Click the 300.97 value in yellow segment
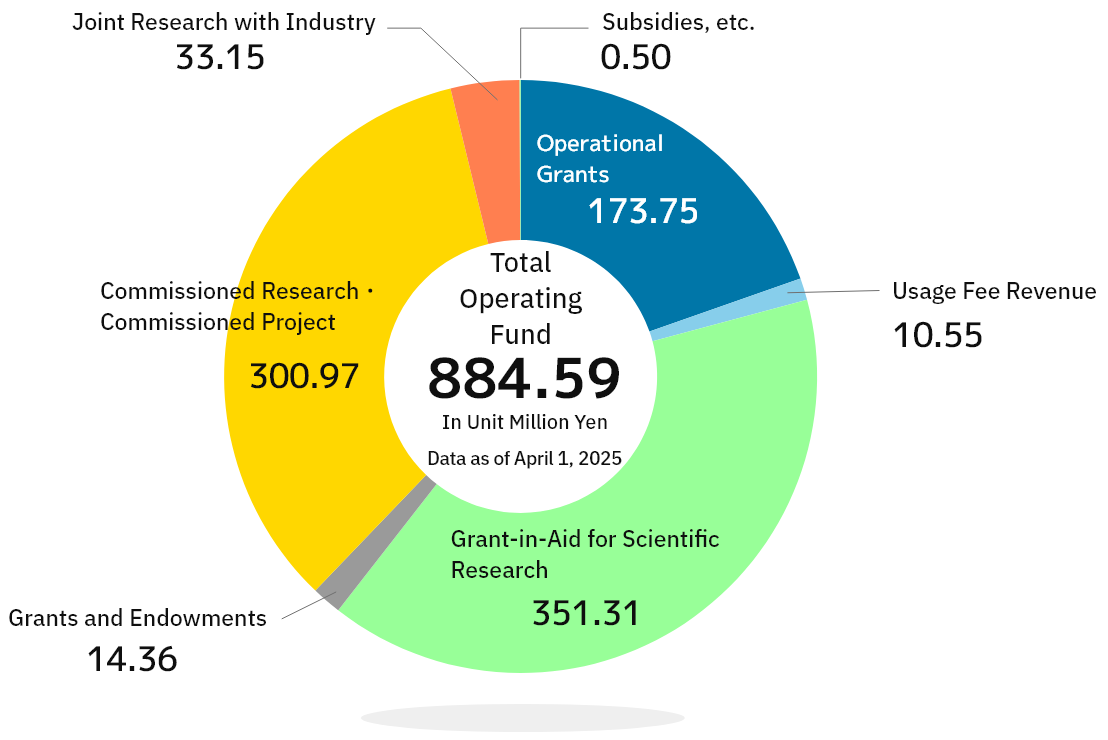 coord(304,376)
